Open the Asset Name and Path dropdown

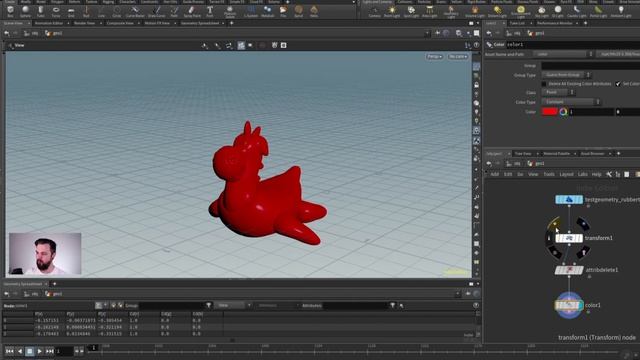coord(563,54)
